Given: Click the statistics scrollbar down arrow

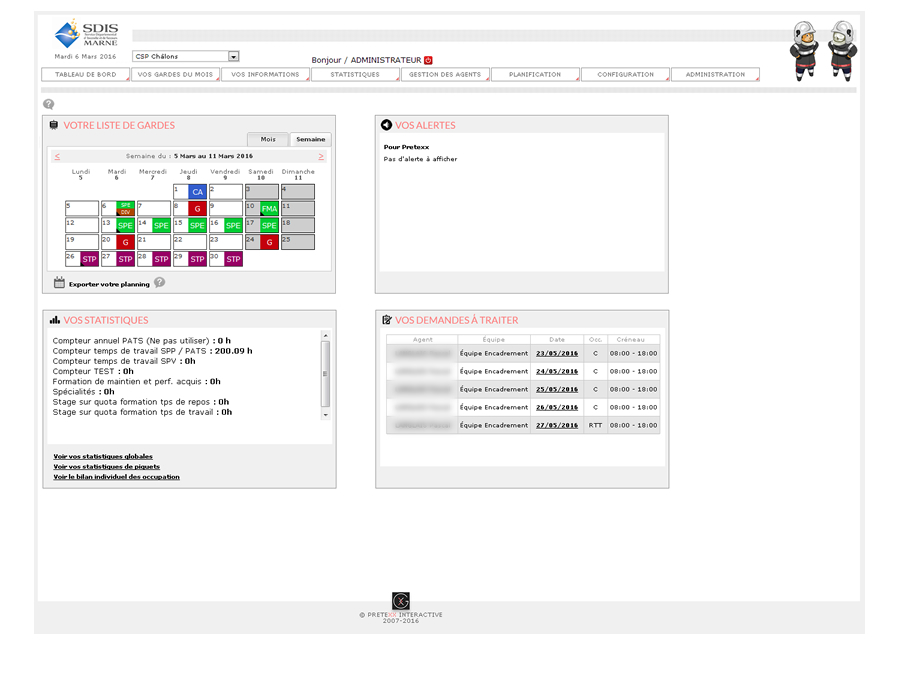Looking at the screenshot, I should click(325, 414).
